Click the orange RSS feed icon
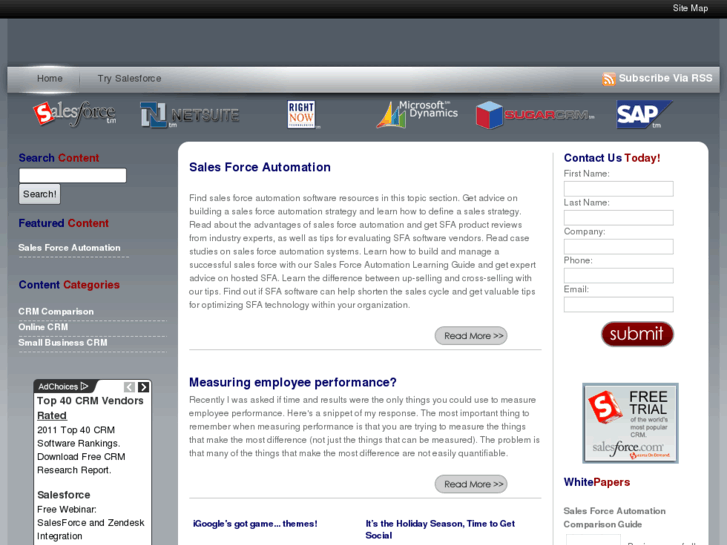 (x=608, y=79)
